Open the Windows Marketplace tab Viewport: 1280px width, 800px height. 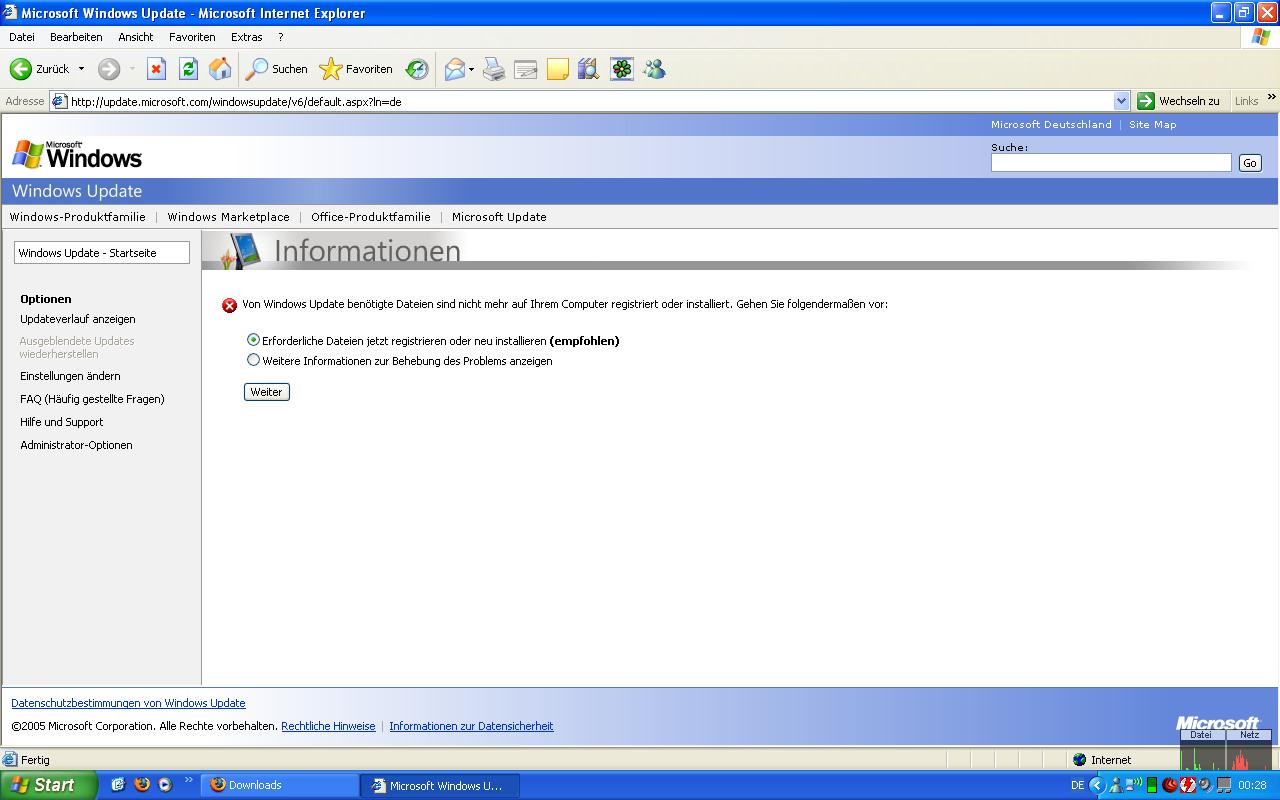click(228, 217)
